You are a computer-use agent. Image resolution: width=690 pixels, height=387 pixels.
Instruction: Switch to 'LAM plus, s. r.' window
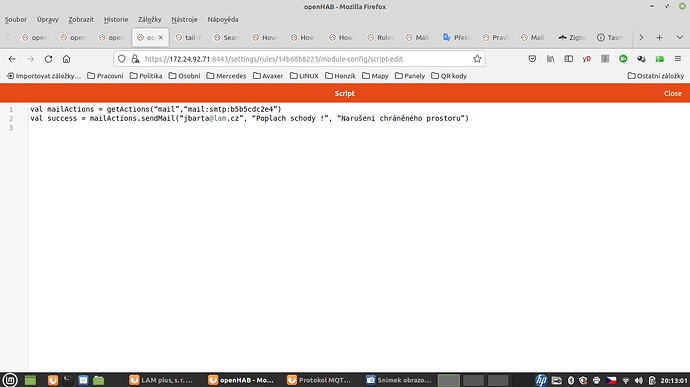[162, 380]
